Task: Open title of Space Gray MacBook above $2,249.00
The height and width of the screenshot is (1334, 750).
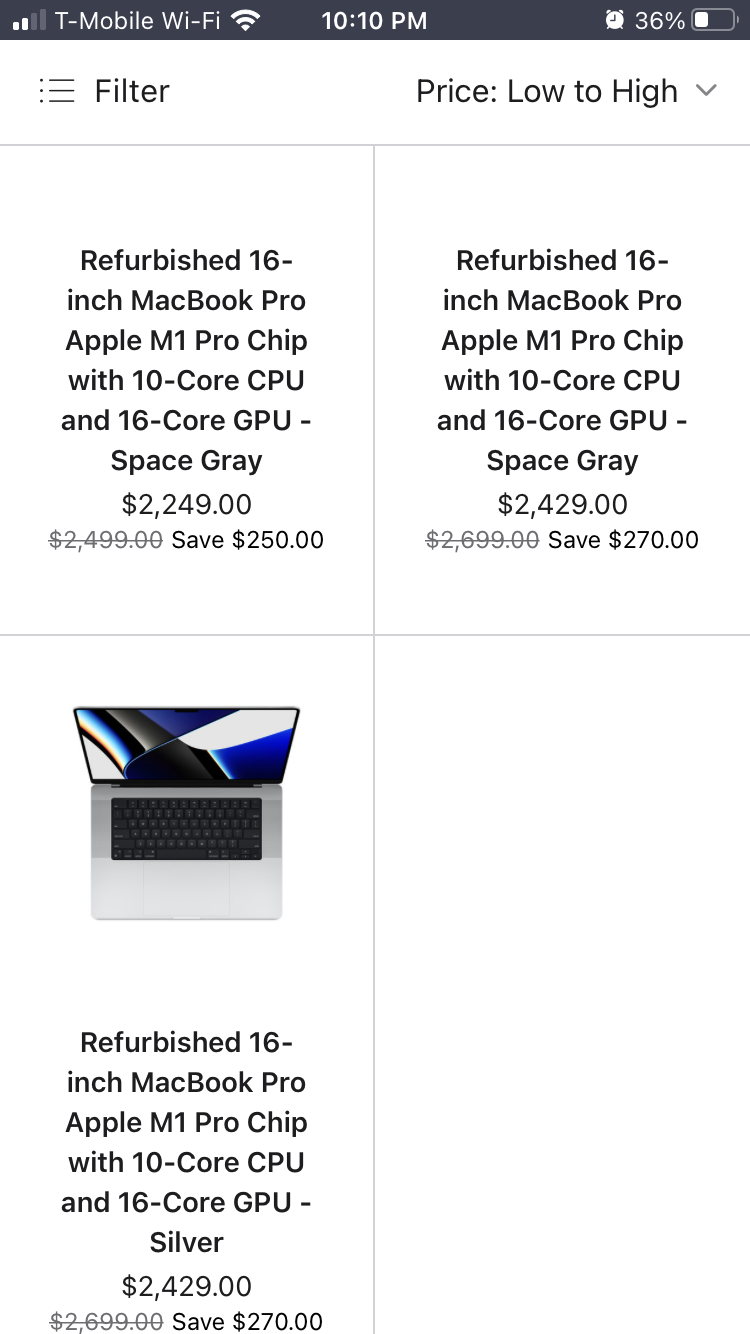Action: 187,360
